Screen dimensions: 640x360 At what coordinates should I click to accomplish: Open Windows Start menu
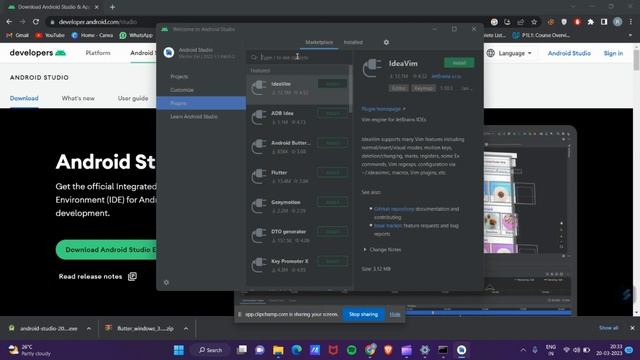179,350
